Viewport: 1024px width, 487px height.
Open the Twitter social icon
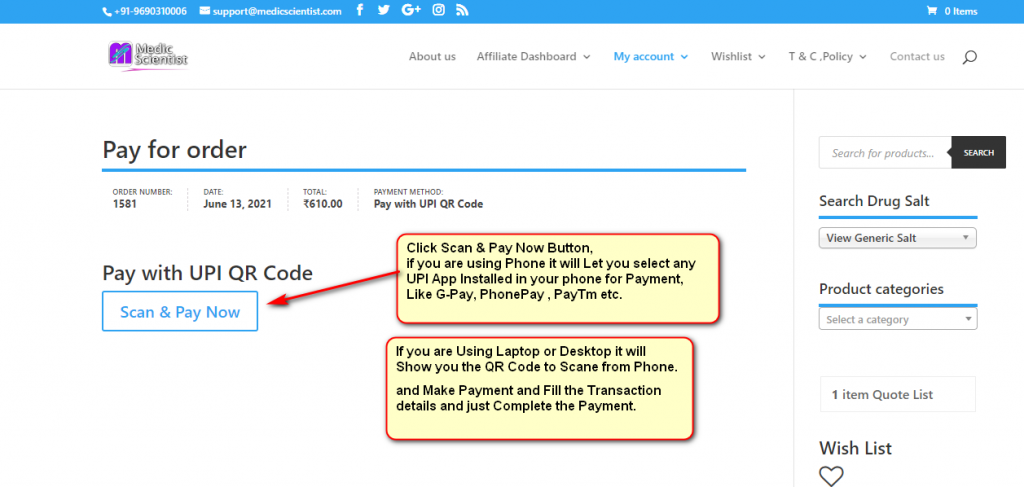click(x=385, y=11)
